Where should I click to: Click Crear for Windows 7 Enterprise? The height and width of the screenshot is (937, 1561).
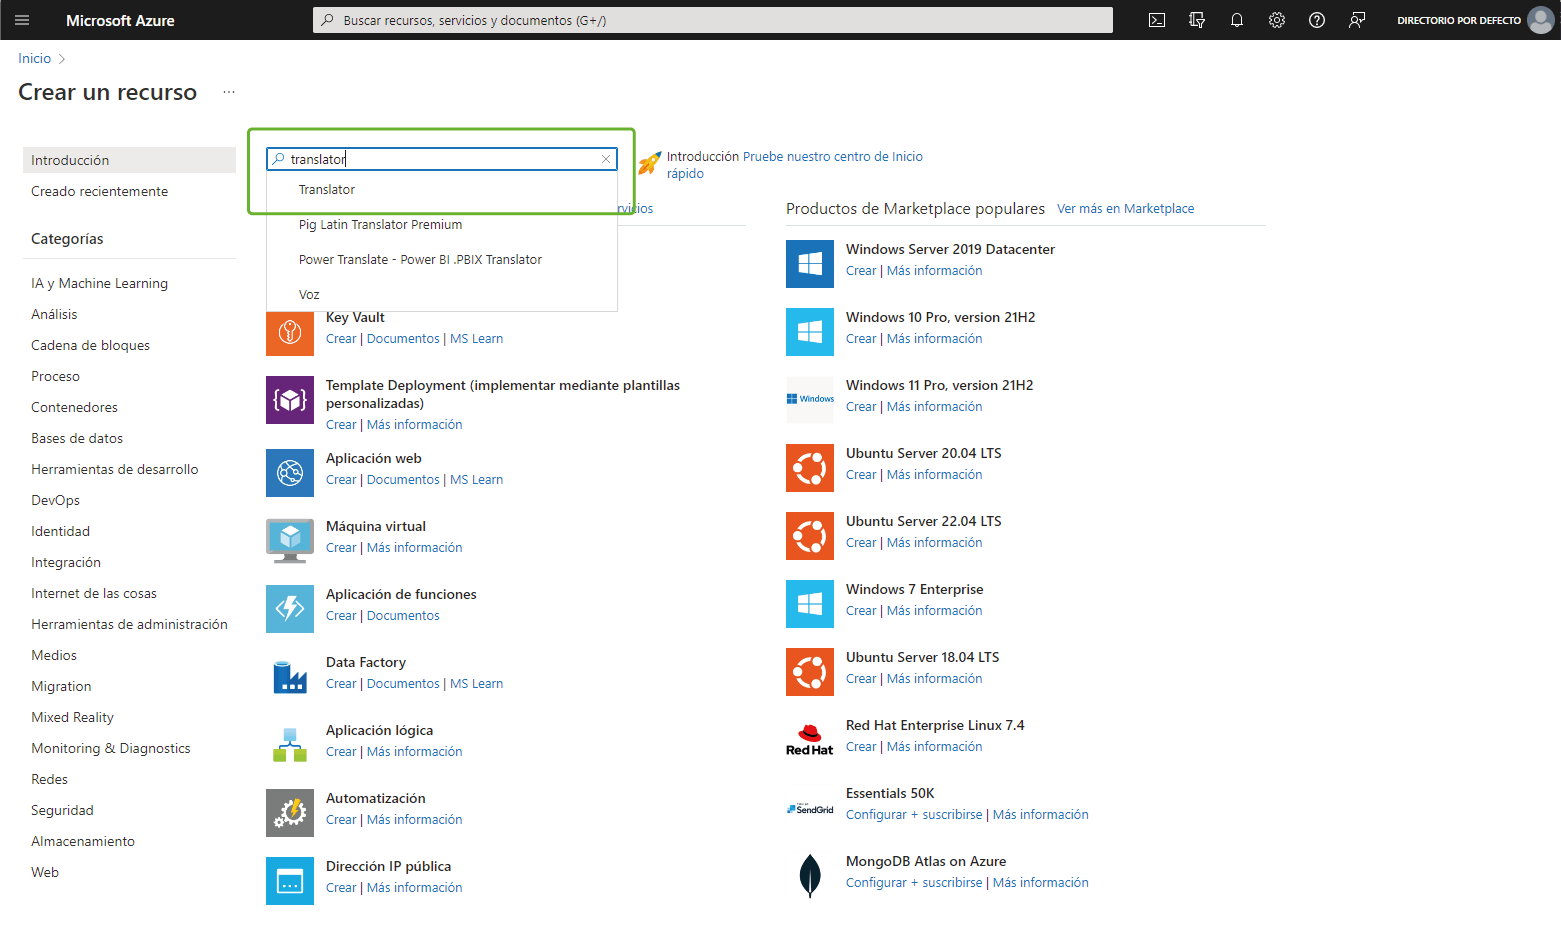pyautogui.click(x=861, y=611)
